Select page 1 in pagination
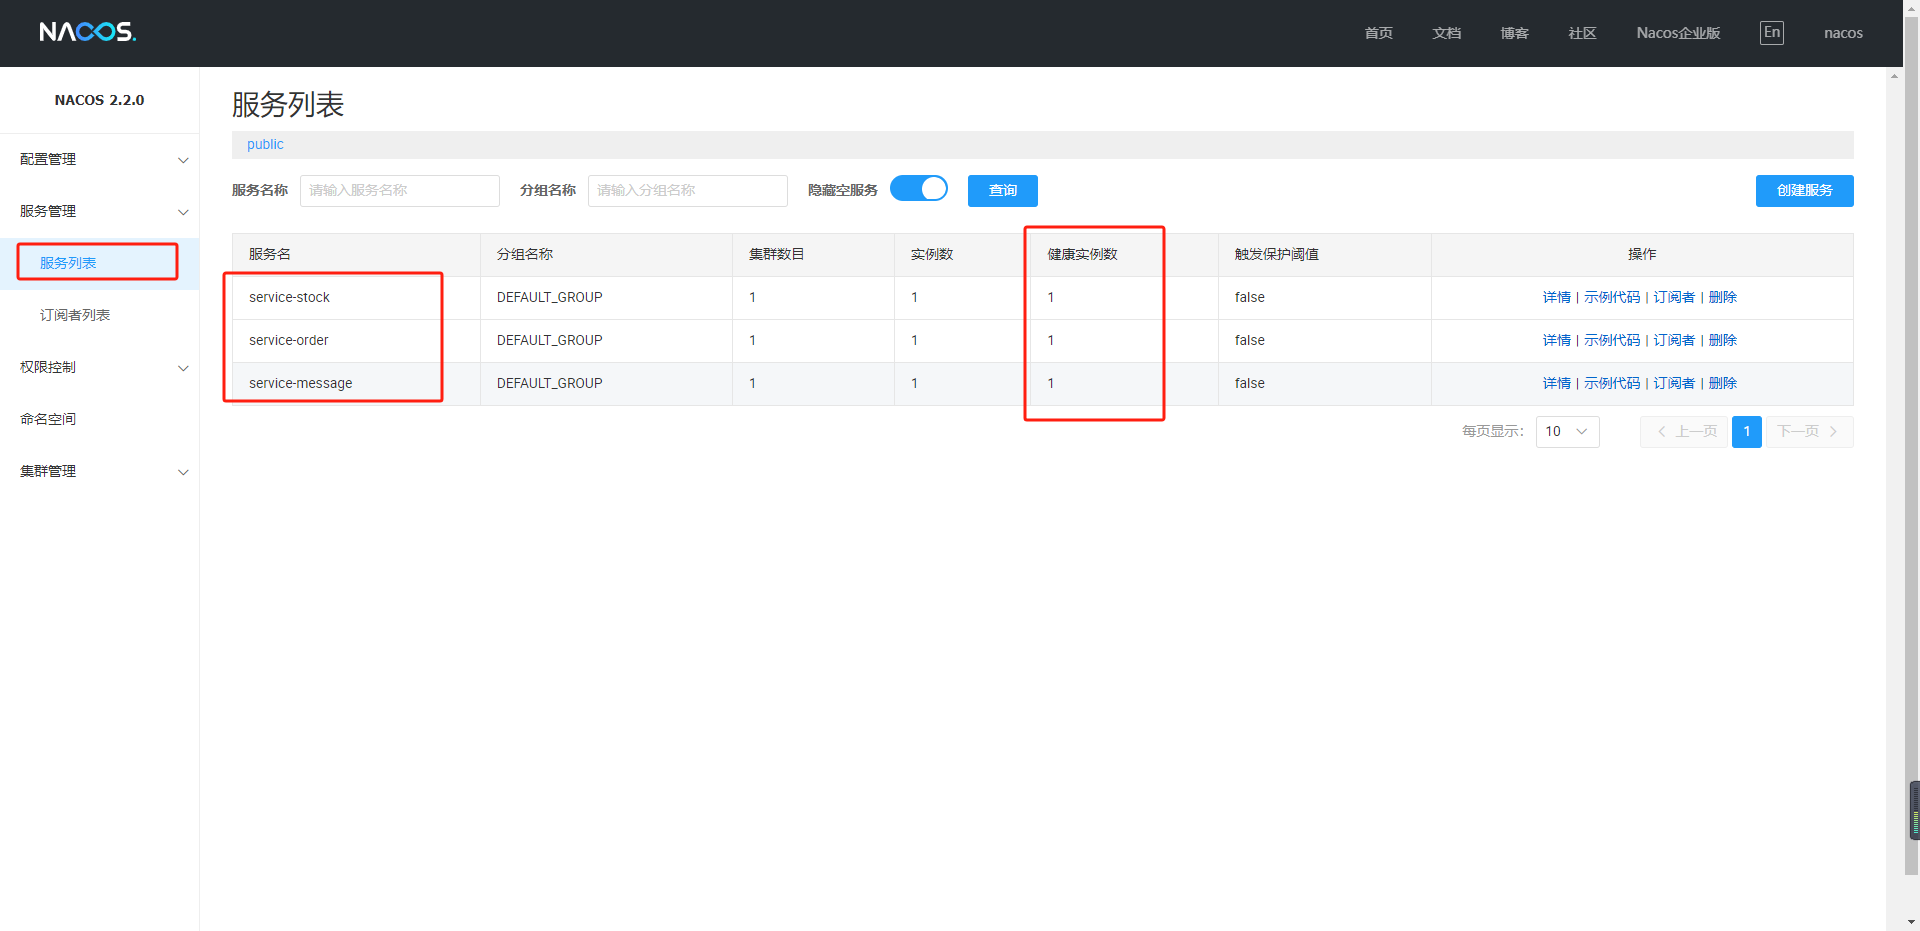The height and width of the screenshot is (931, 1920). tap(1746, 432)
